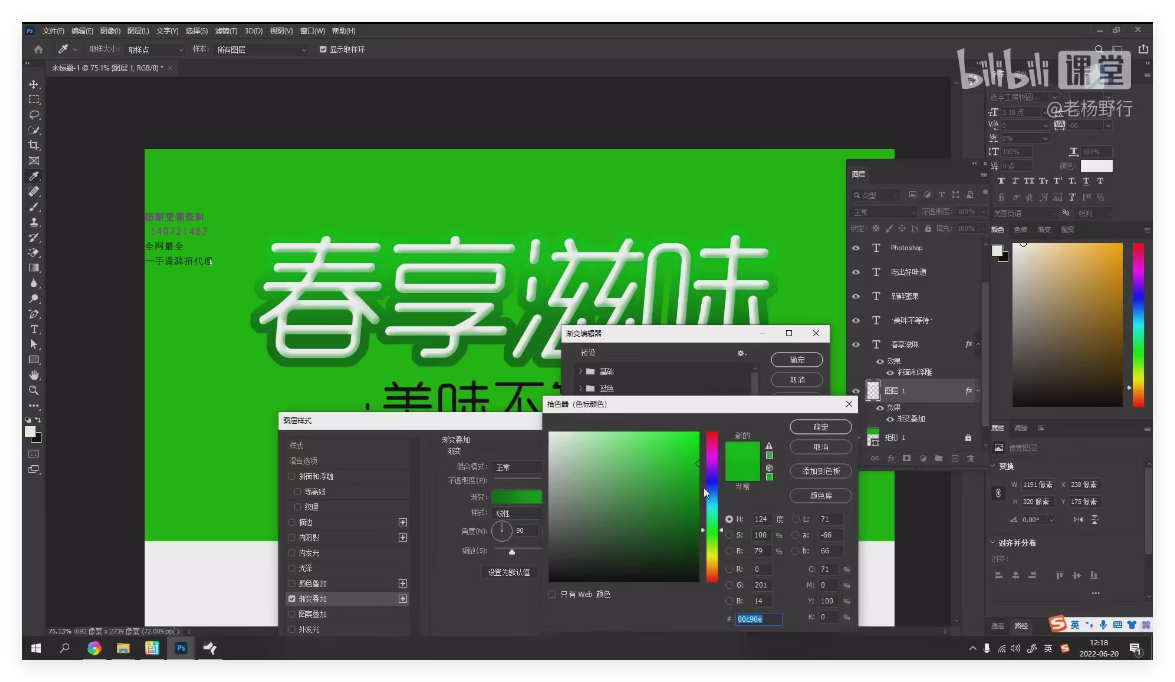
Task: Hide the Photoshop text layer
Action: point(856,248)
